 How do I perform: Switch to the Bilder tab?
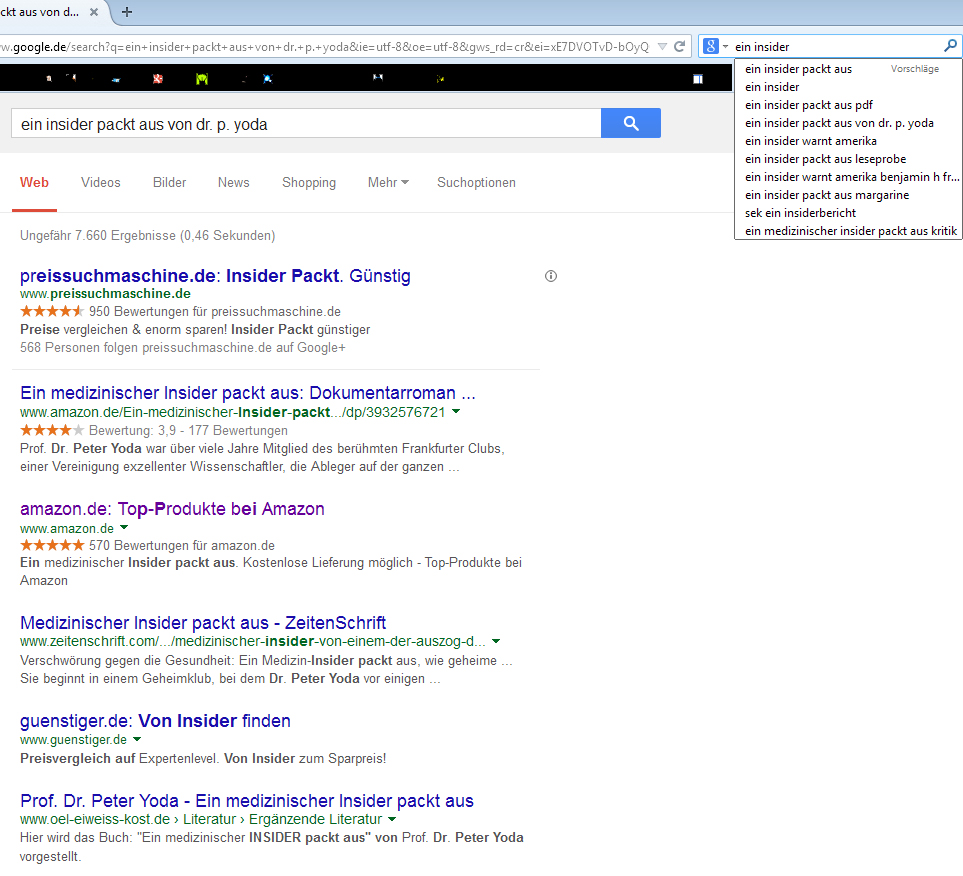tap(169, 182)
